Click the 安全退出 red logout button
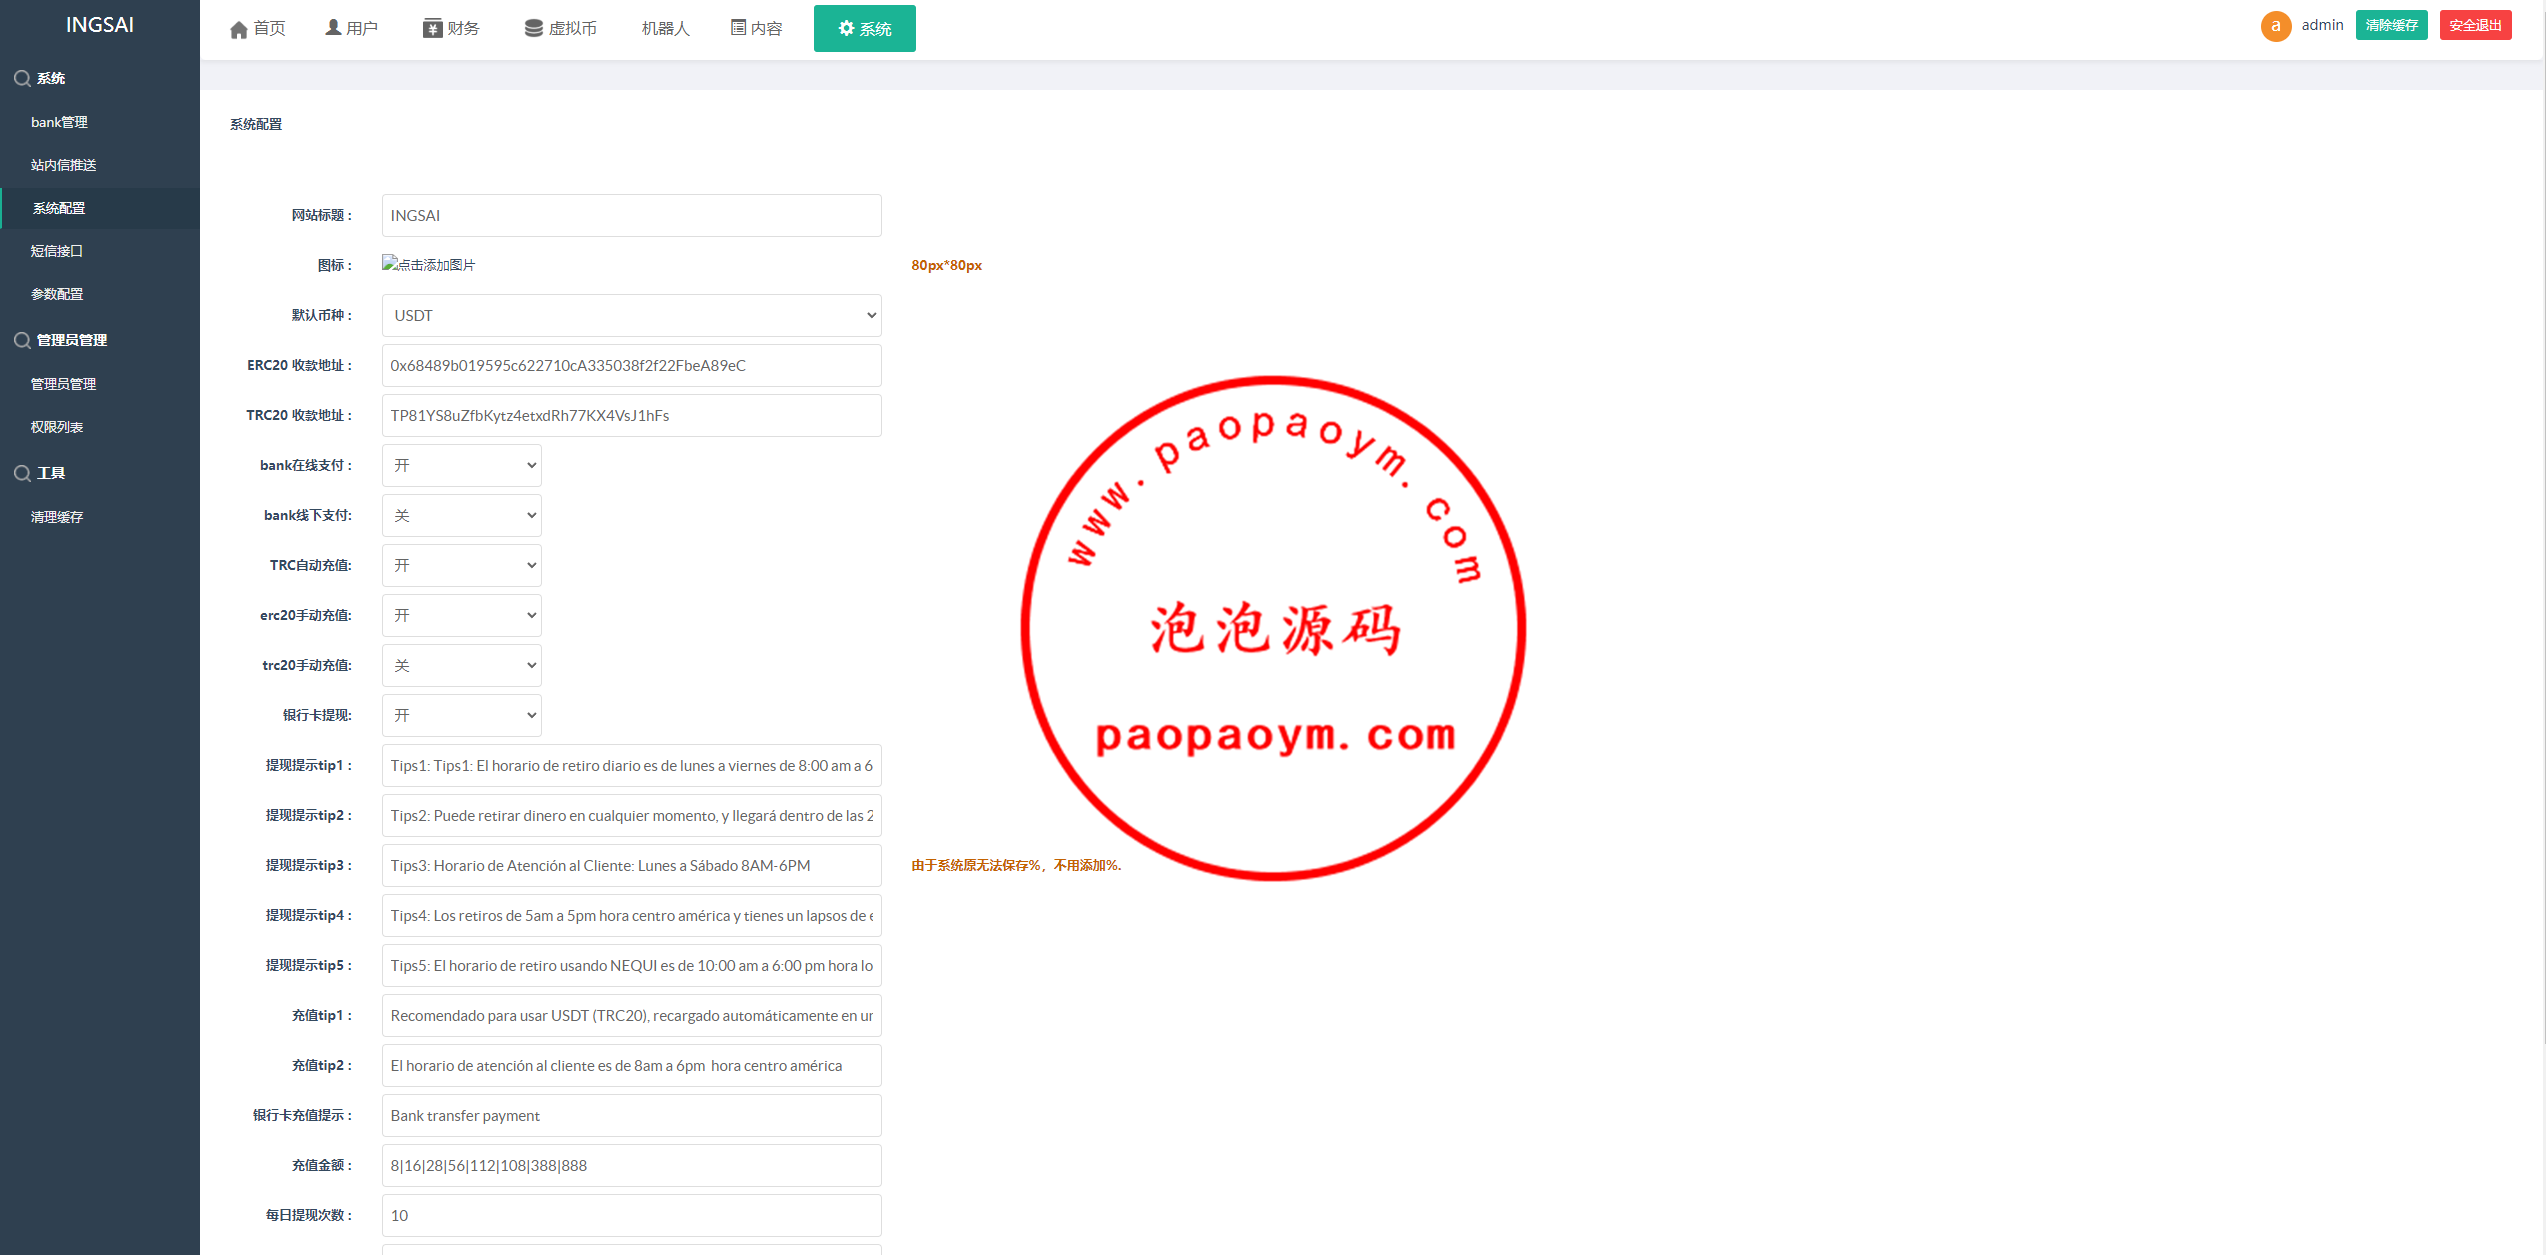 pos(2475,25)
